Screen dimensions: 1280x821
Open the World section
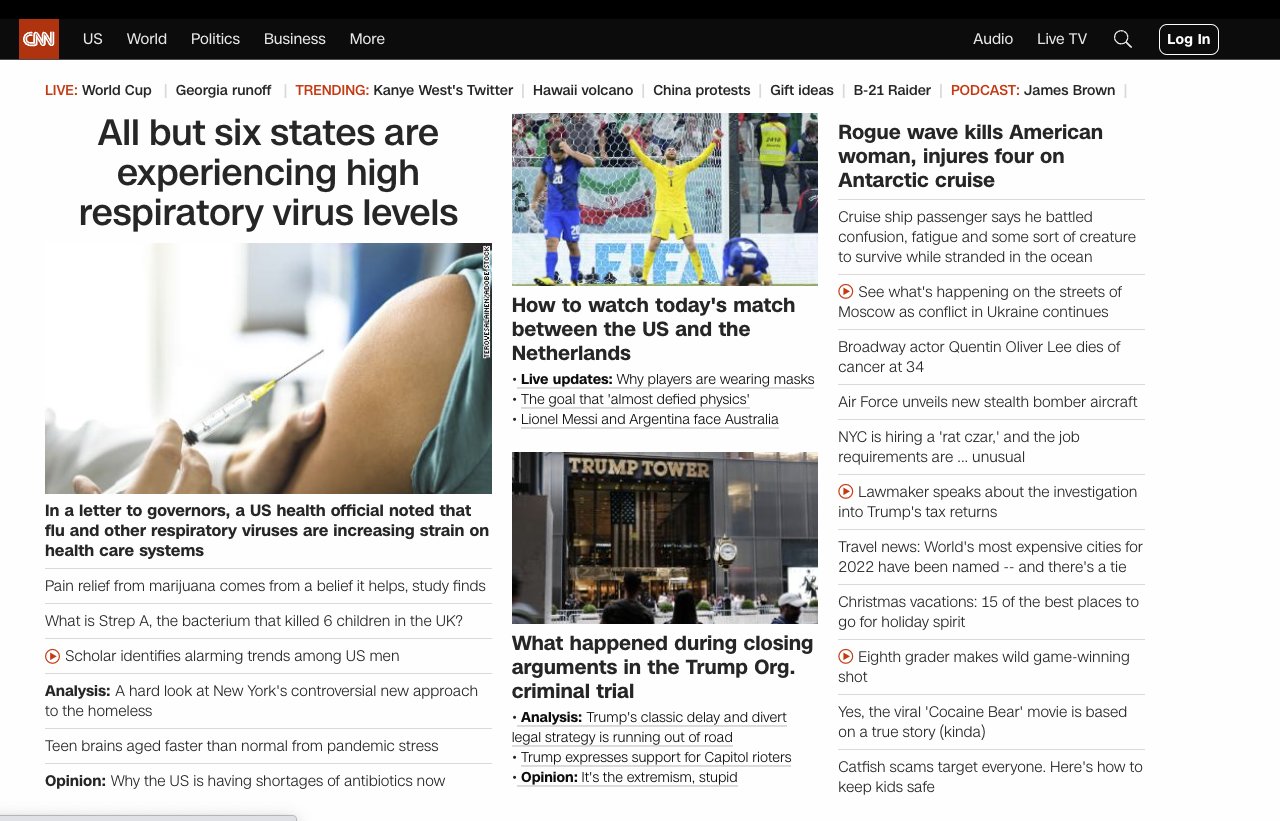click(147, 39)
